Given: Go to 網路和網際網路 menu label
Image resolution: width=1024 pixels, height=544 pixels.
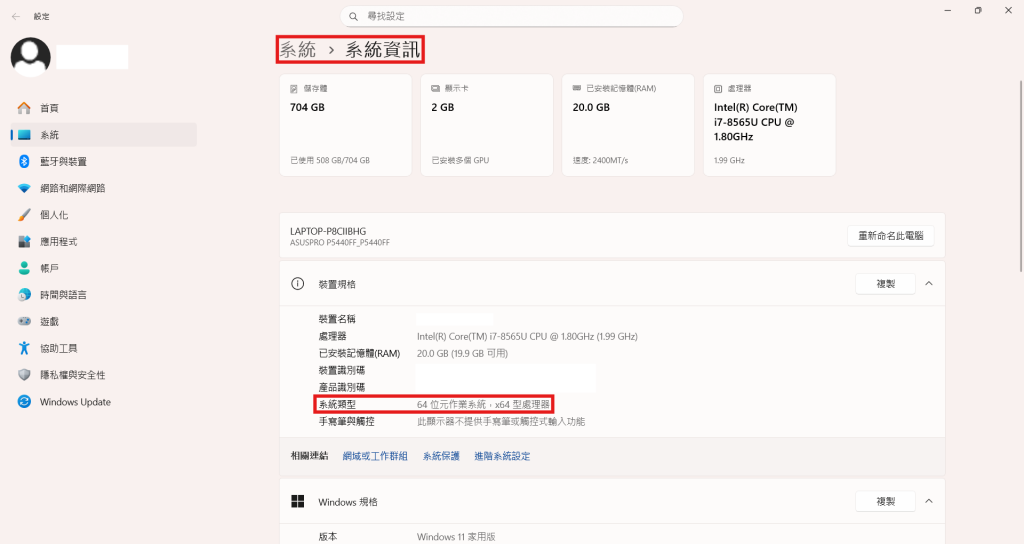Looking at the screenshot, I should (x=72, y=188).
